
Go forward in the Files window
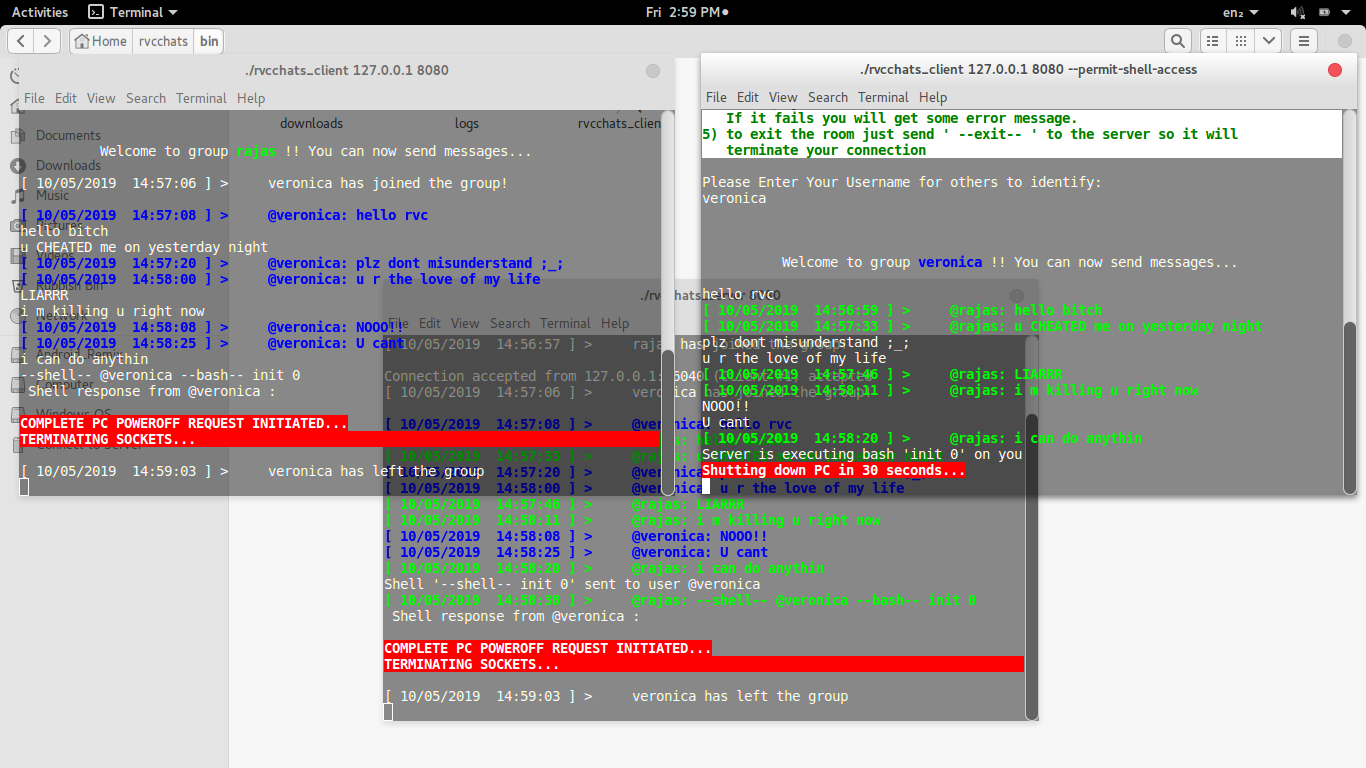pyautogui.click(x=47, y=41)
